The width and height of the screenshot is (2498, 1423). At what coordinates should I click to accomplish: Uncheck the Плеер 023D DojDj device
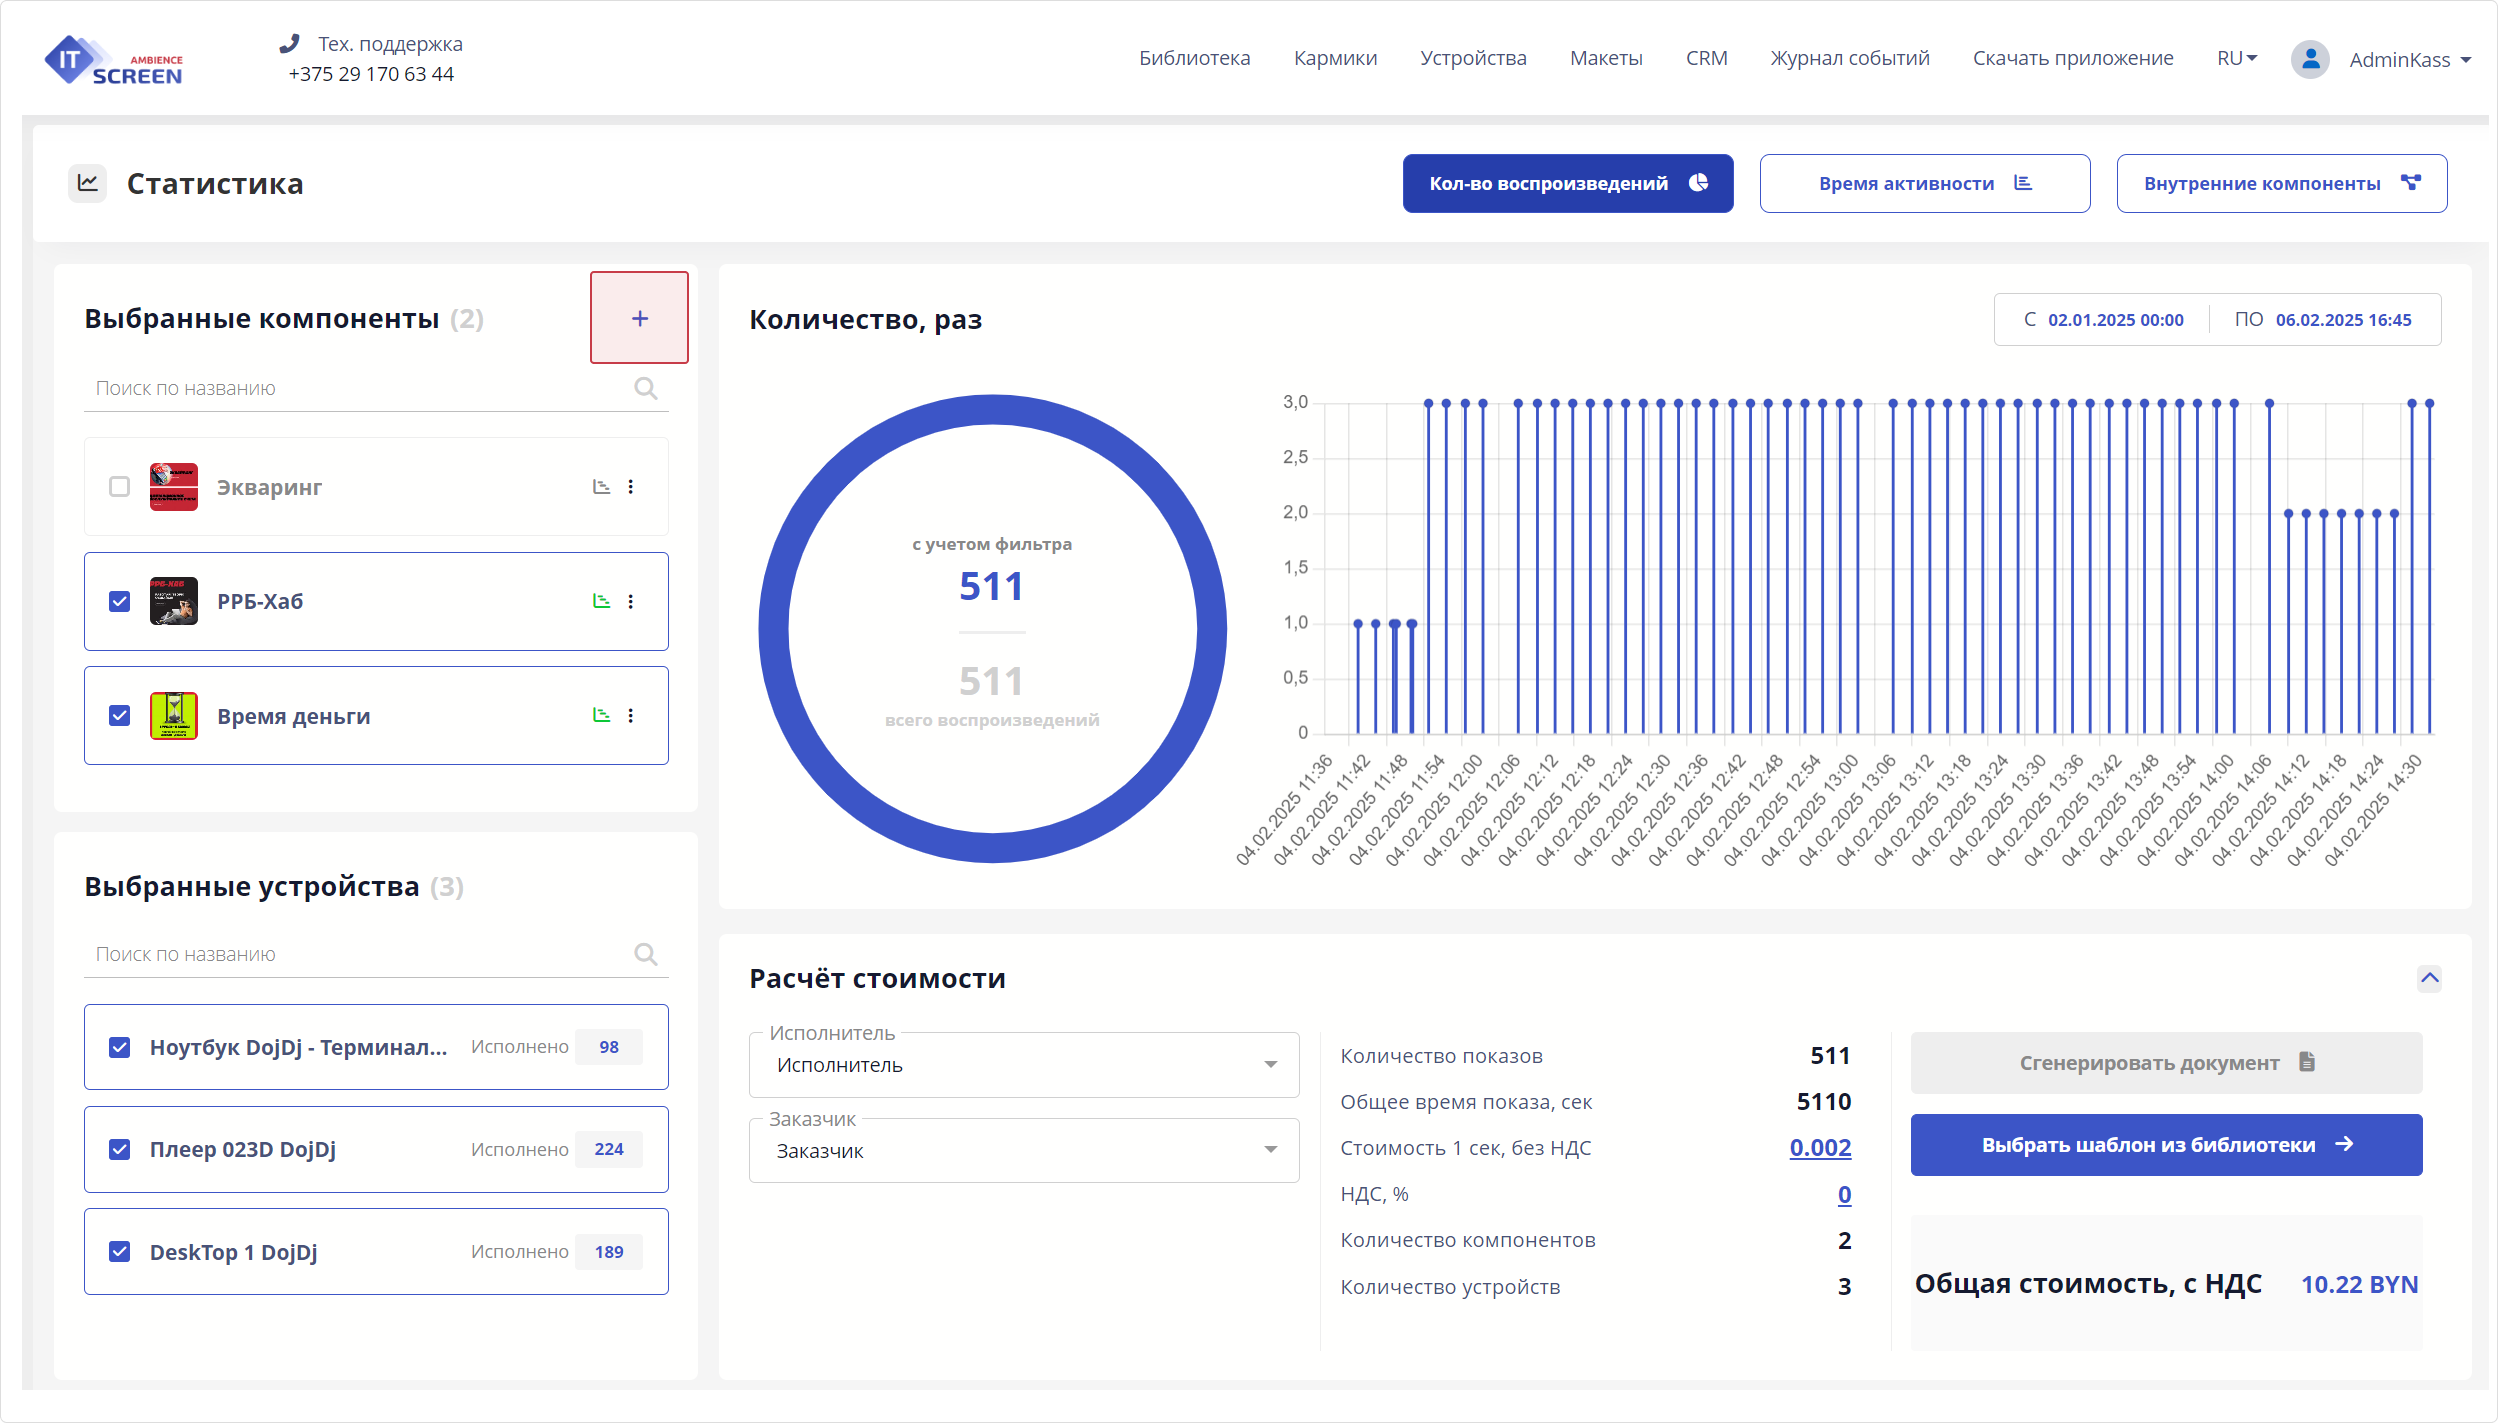pos(120,1150)
